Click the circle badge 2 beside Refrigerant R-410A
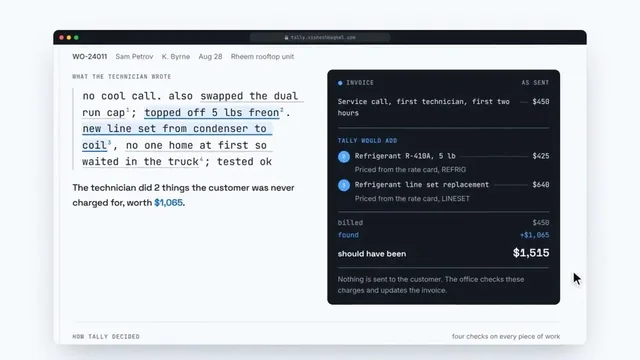 (344, 156)
